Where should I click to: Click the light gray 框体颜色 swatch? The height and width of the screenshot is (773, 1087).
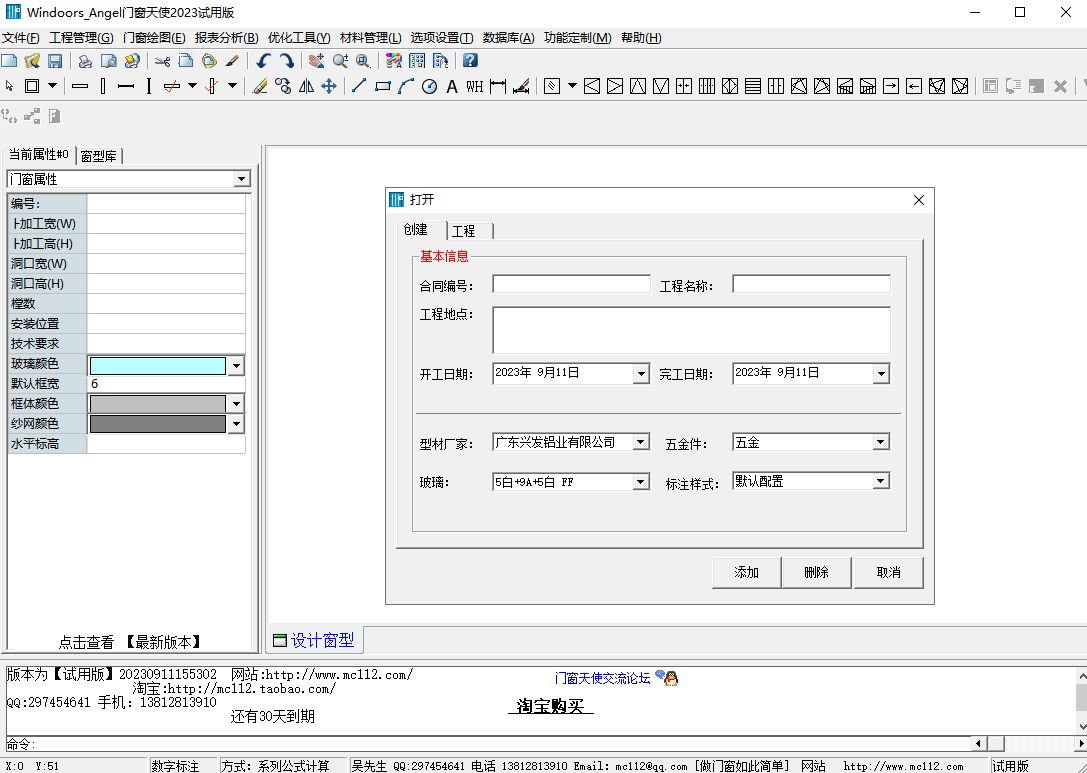click(x=158, y=403)
